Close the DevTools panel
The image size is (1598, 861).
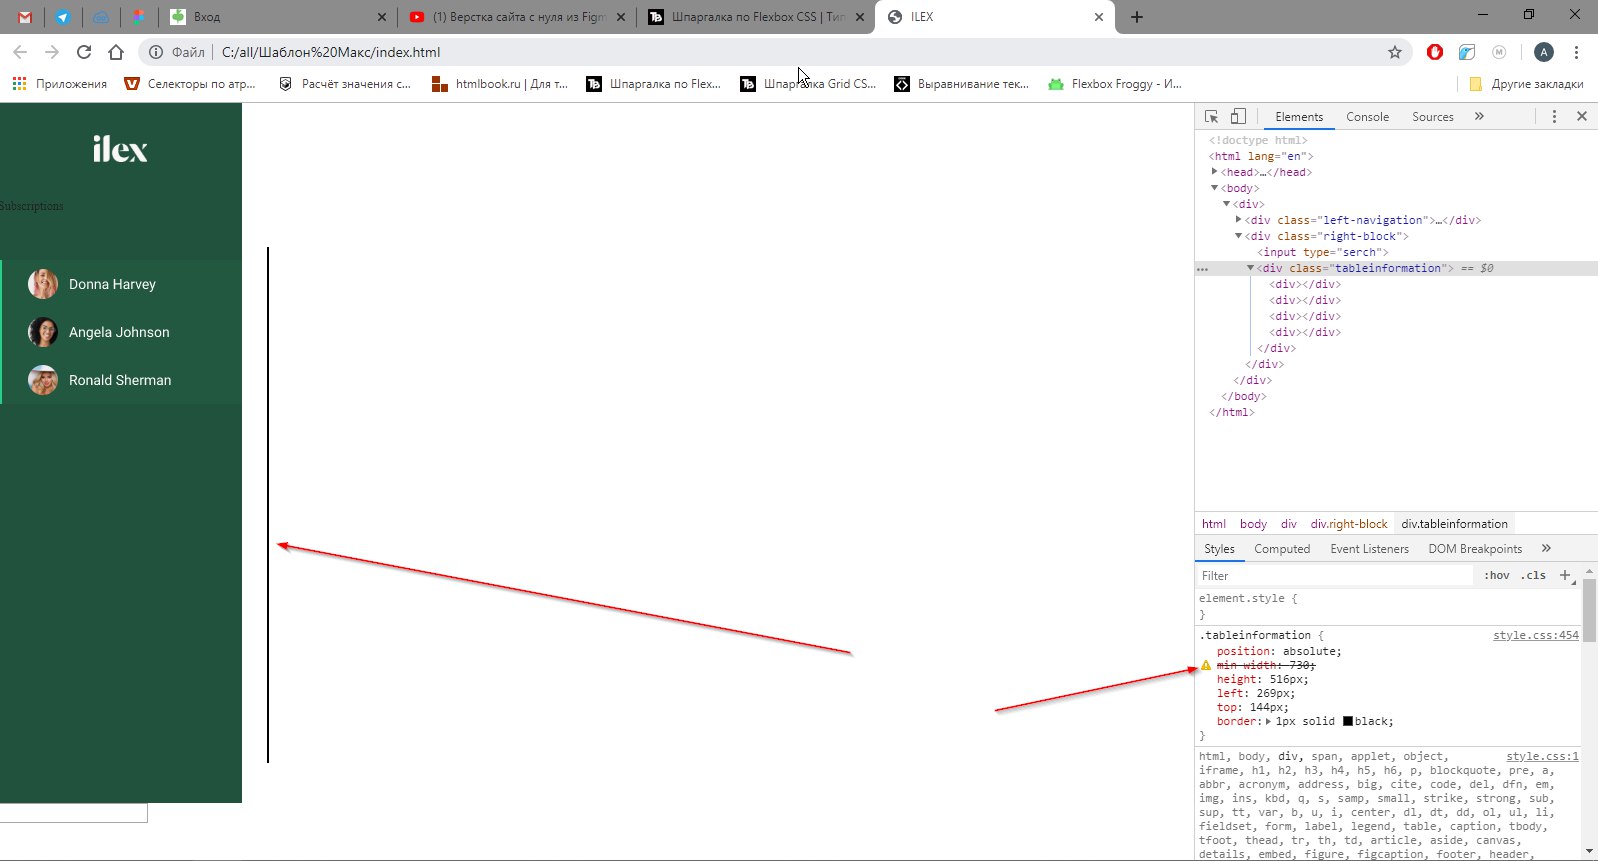pos(1582,117)
